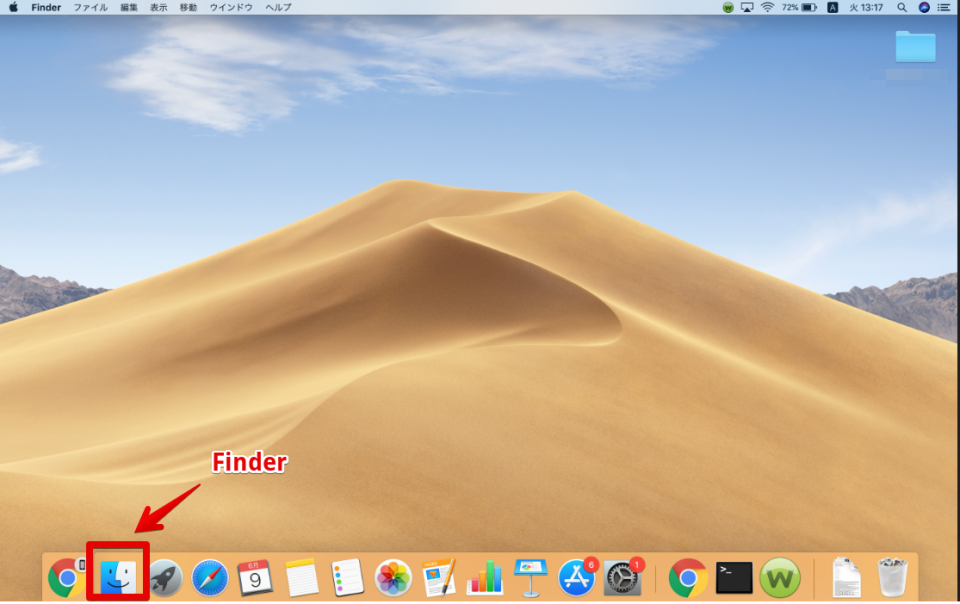The image size is (960, 604).
Task: Open Numbers bar-chart app icon
Action: pyautogui.click(x=485, y=578)
